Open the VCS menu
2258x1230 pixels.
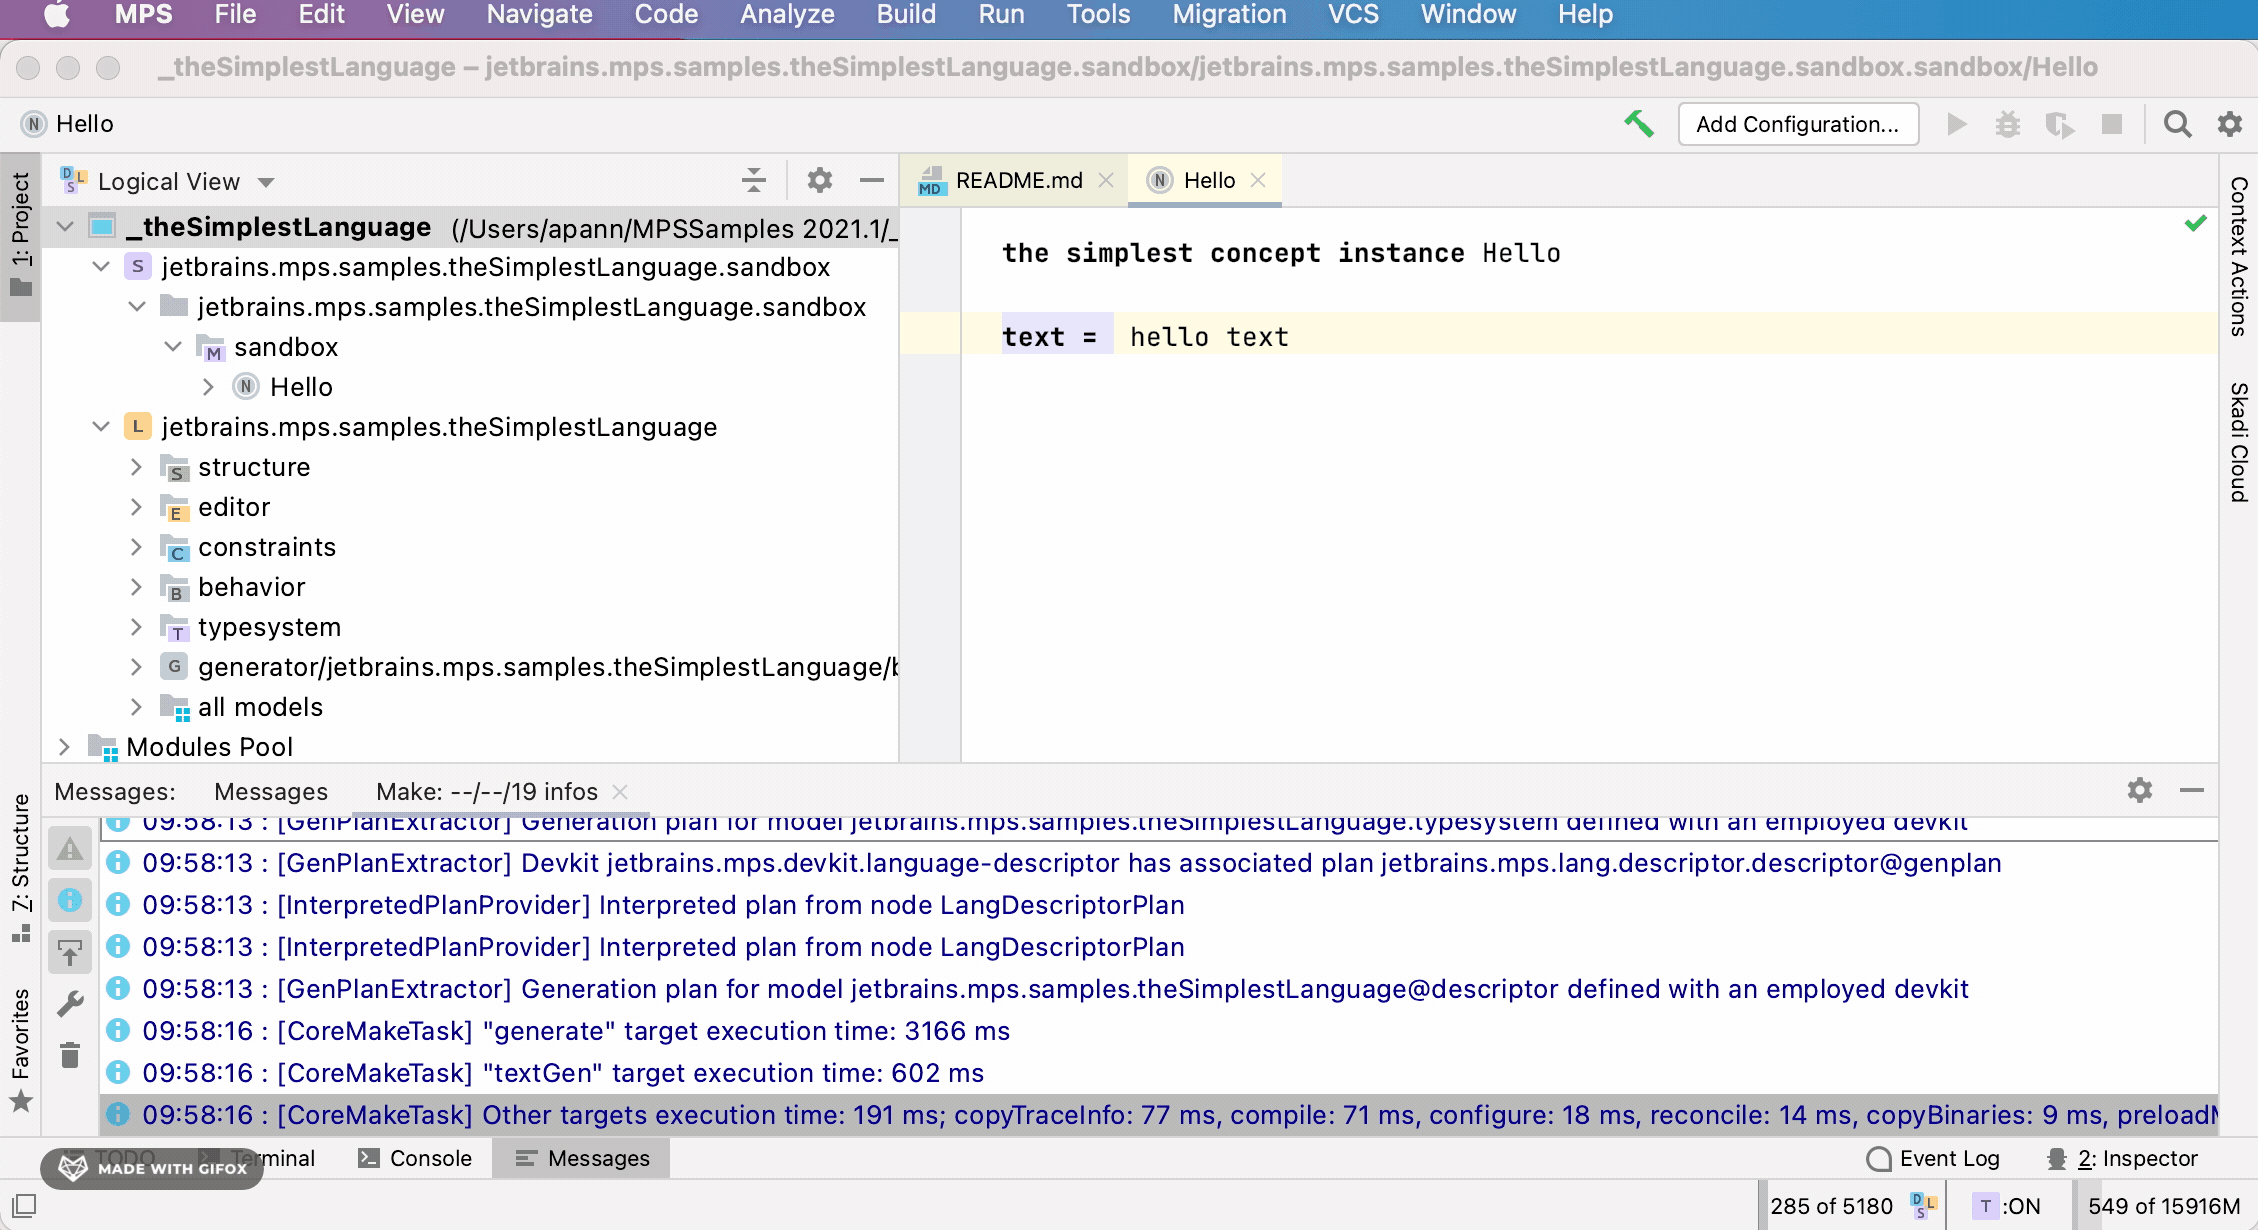pos(1353,15)
